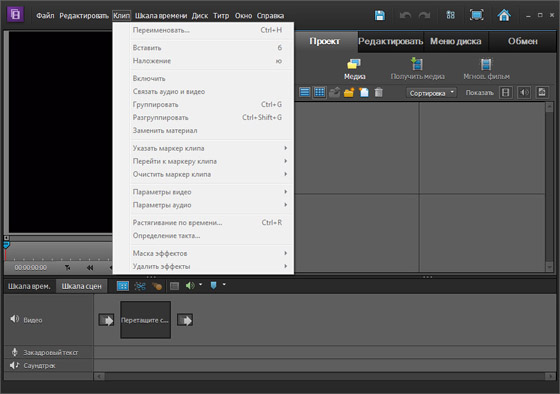Expand Указать маркер клипа submenu

tap(204, 148)
